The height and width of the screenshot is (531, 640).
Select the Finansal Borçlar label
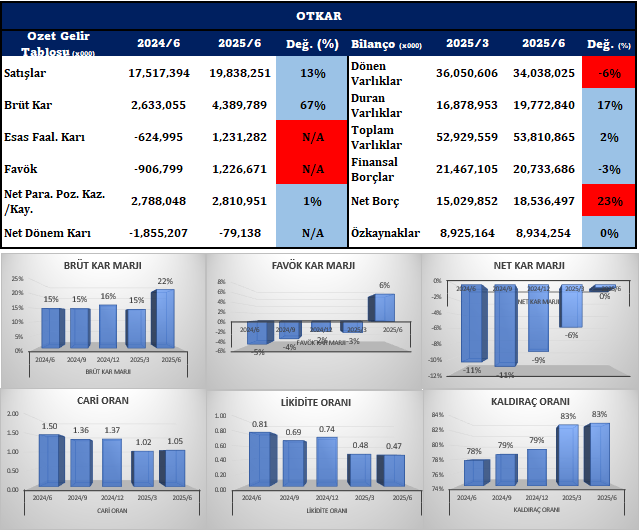(x=374, y=169)
